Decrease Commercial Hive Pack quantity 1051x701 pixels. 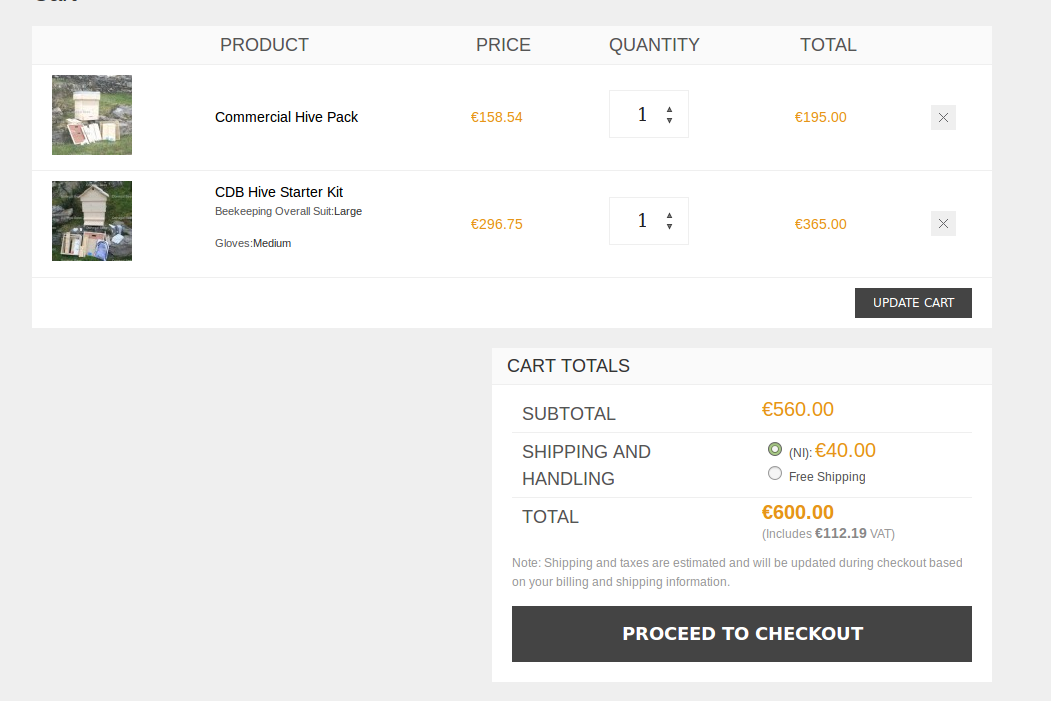669,121
